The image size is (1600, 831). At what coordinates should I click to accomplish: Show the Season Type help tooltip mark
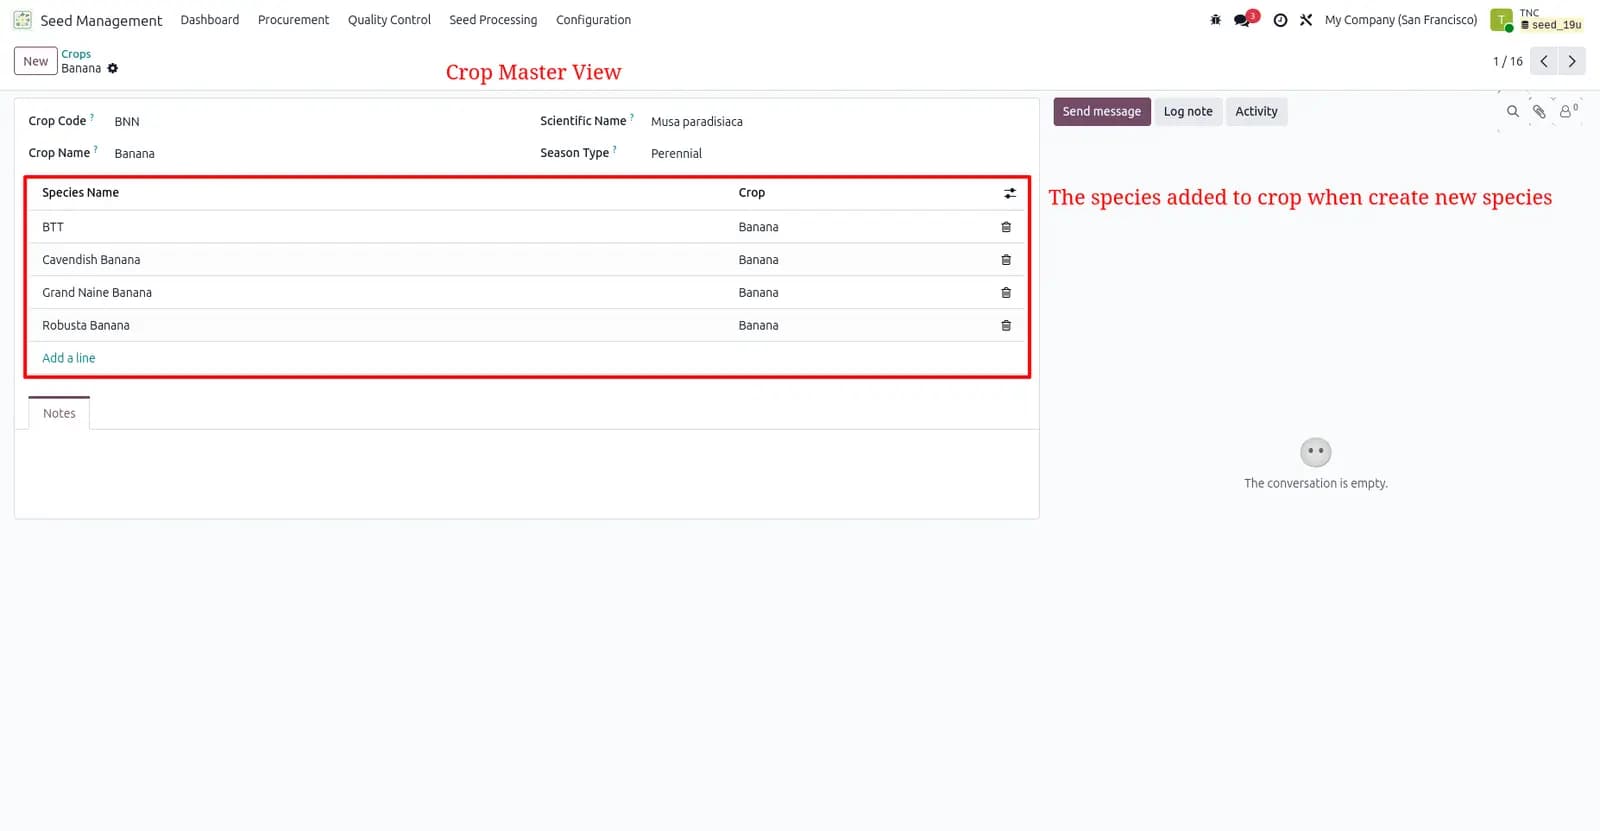(615, 149)
